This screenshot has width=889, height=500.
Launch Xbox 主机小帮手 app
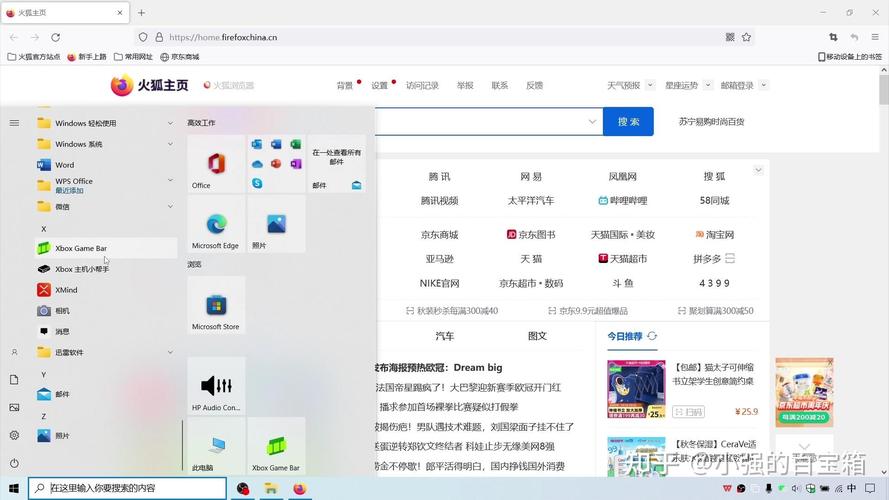pyautogui.click(x=106, y=269)
